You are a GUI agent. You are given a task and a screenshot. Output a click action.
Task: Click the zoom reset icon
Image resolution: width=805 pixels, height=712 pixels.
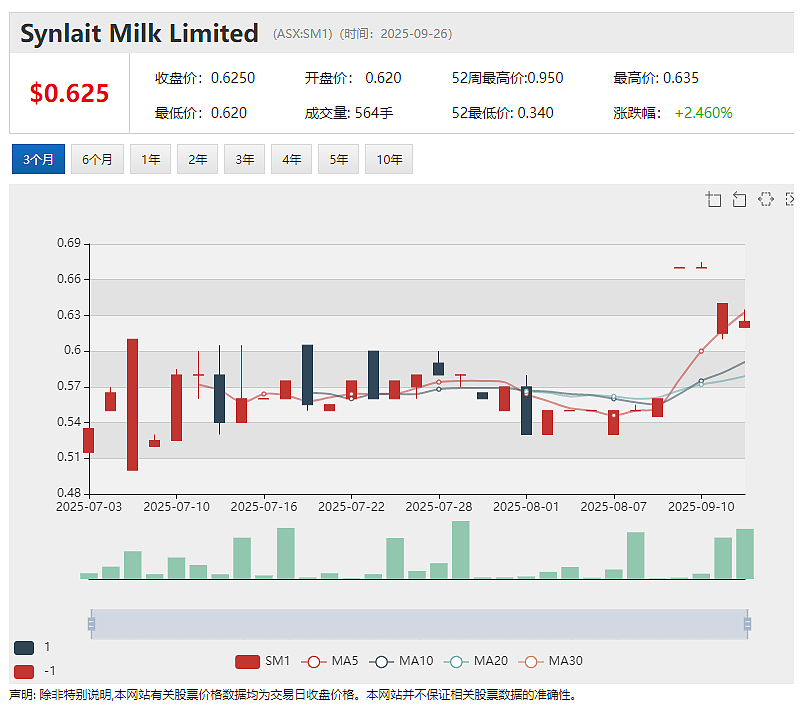(x=739, y=199)
